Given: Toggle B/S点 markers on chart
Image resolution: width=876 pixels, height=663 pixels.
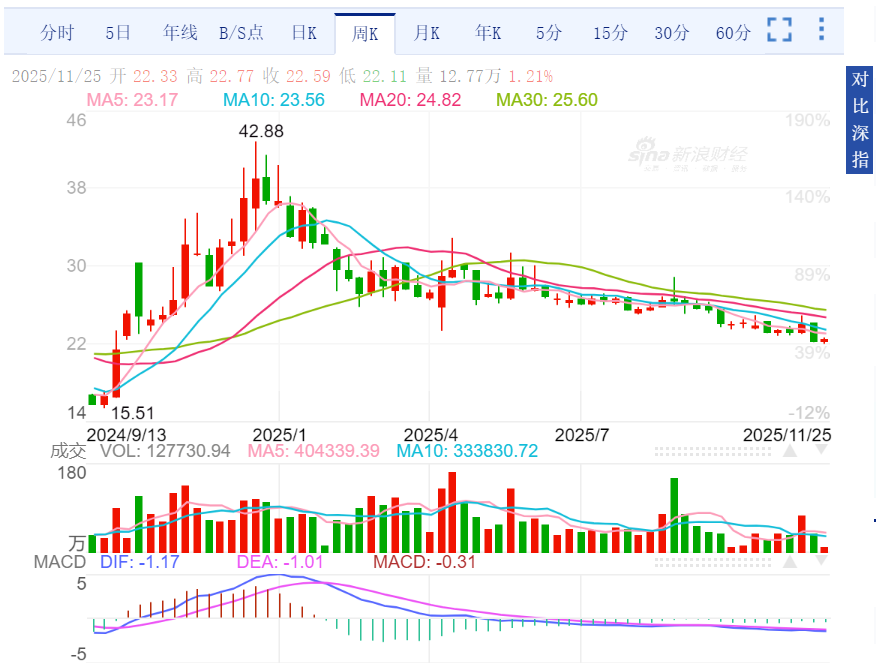Looking at the screenshot, I should click(x=241, y=33).
